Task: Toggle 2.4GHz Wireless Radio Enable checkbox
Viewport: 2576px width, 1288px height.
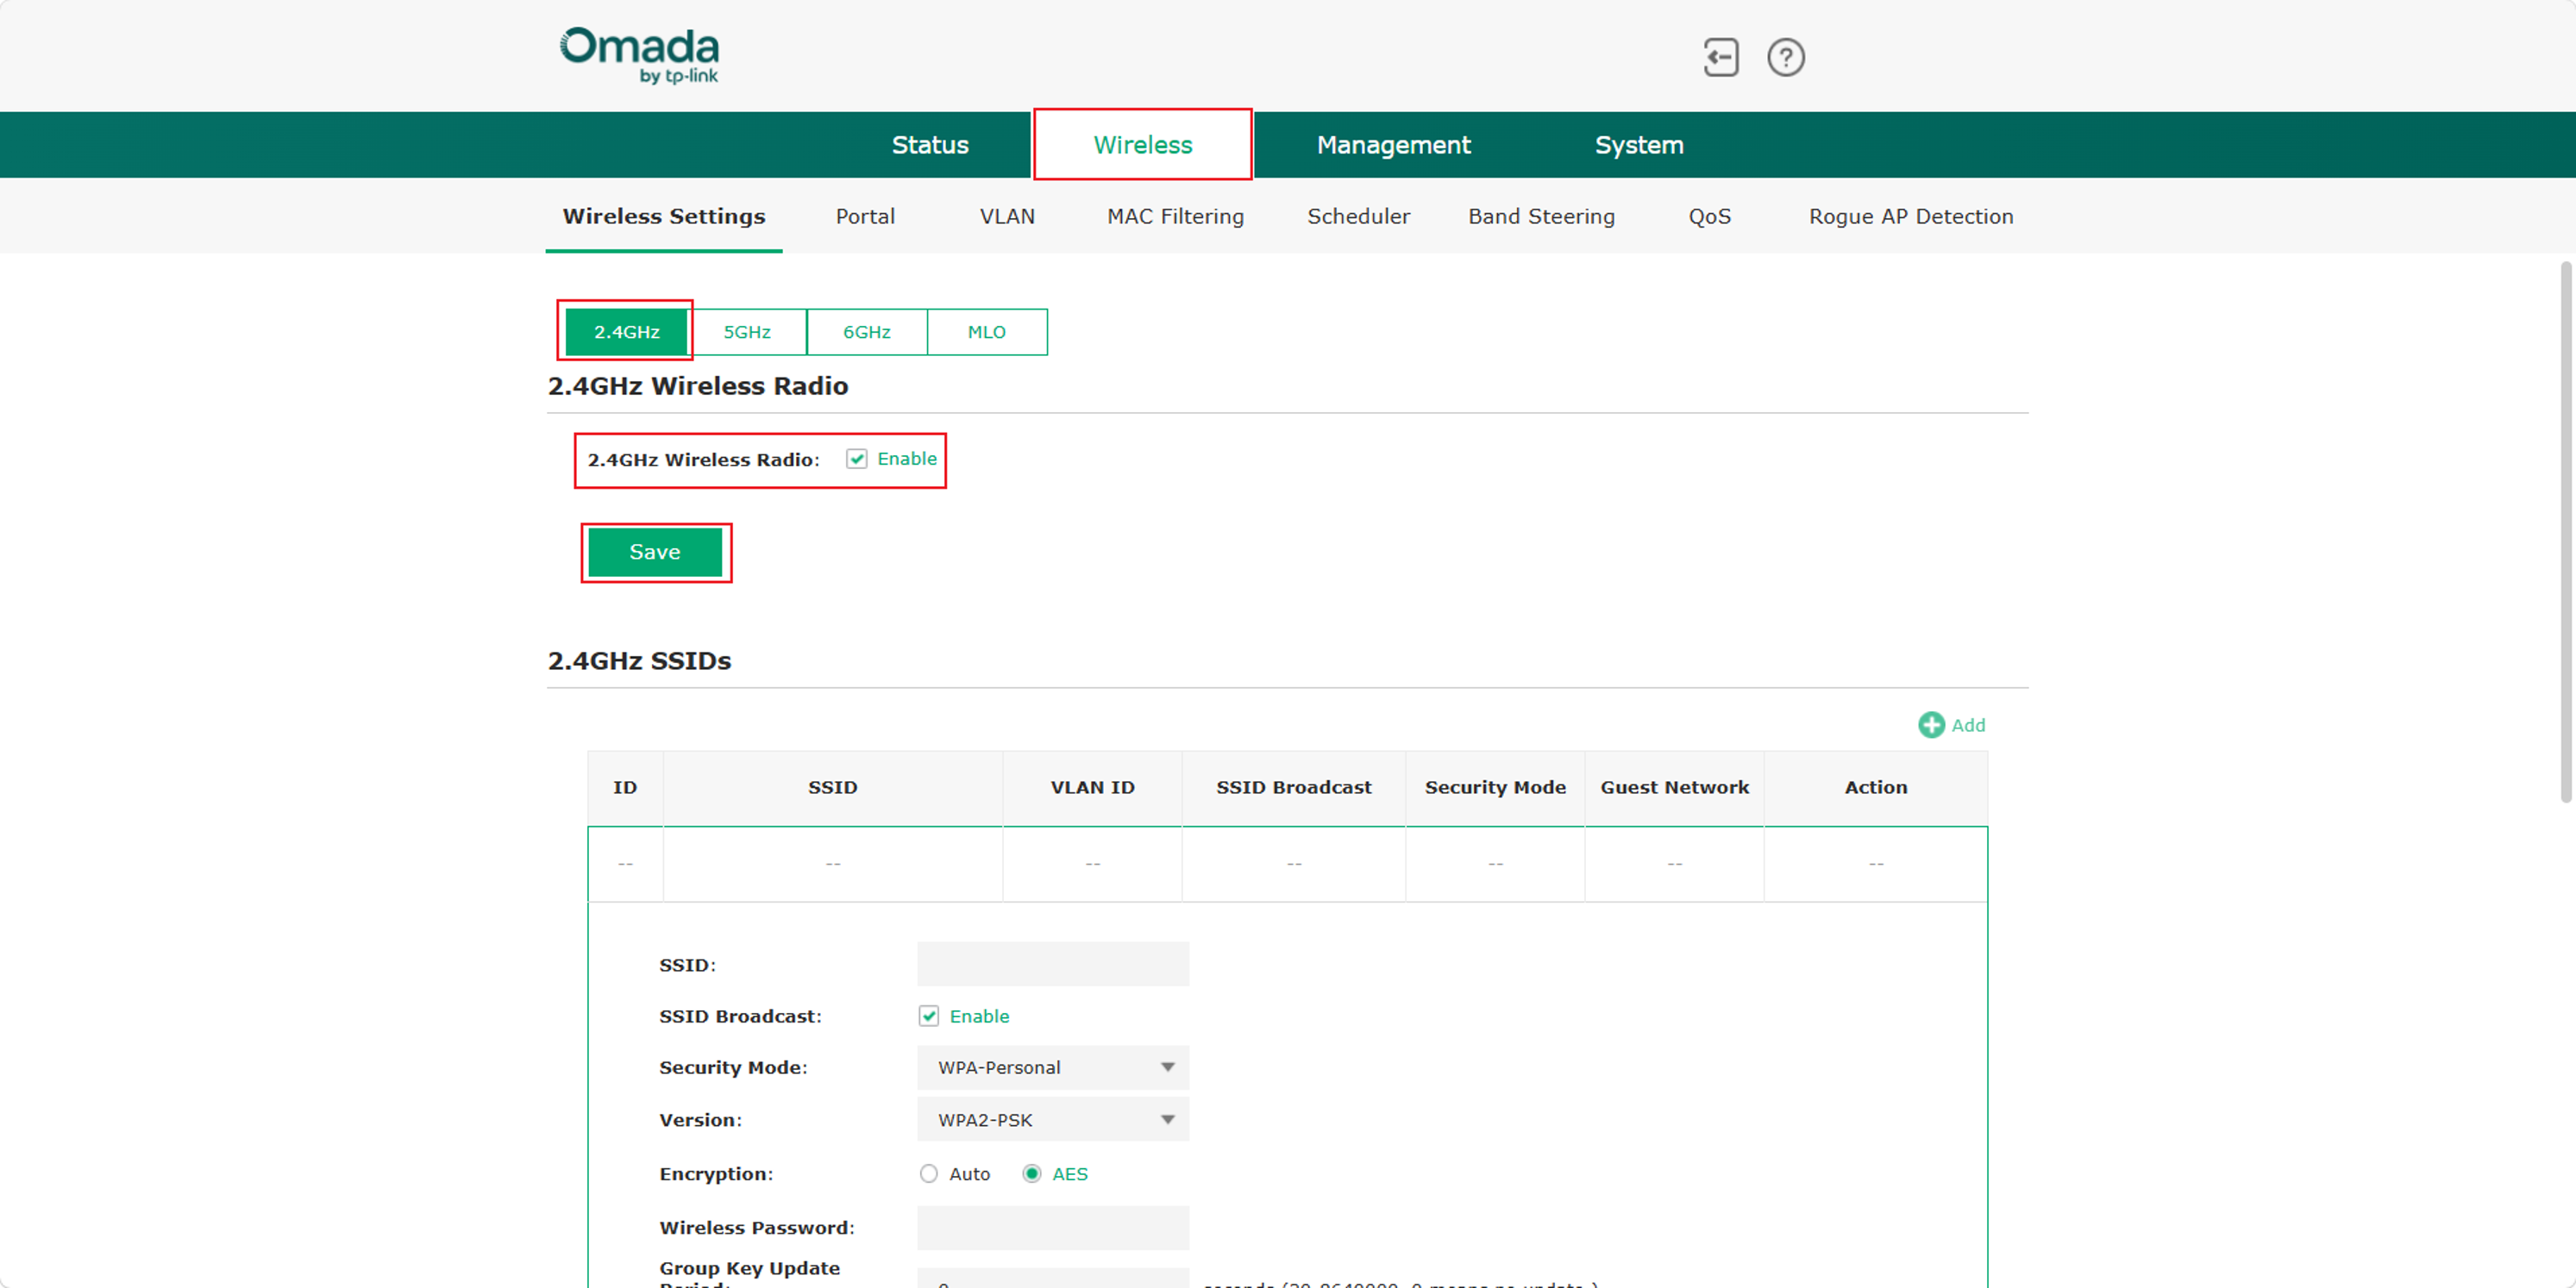Action: click(857, 459)
